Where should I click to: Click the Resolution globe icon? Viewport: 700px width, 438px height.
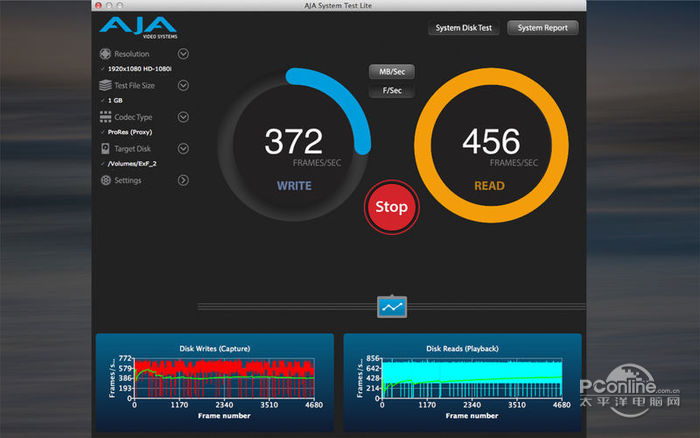(105, 54)
